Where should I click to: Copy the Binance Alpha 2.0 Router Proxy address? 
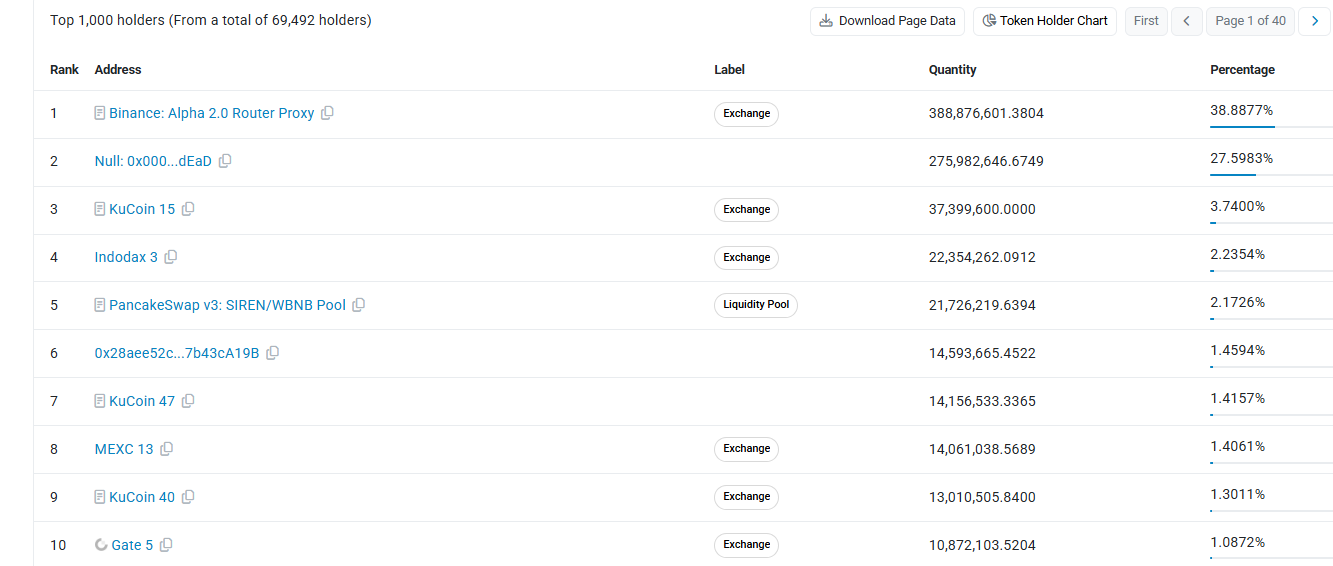[x=327, y=113]
